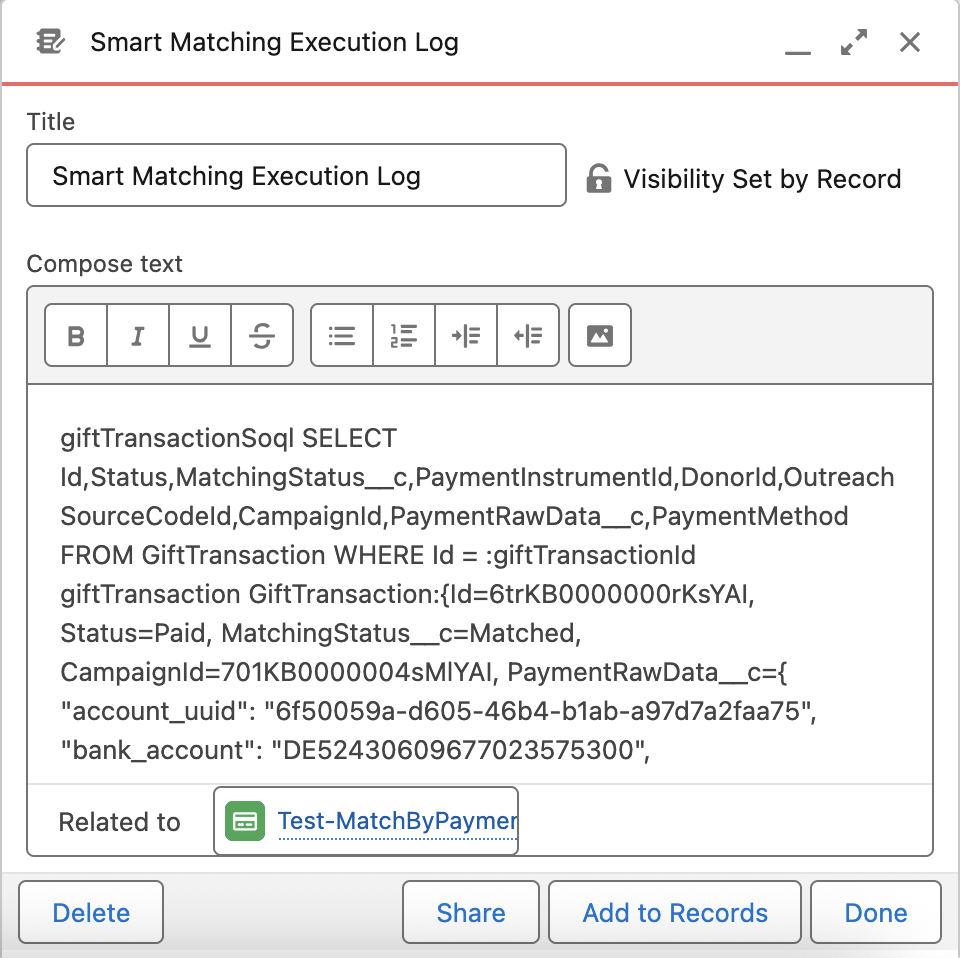Screen dimensions: 960x958
Task: Edit the Title input field
Action: pyautogui.click(x=296, y=177)
